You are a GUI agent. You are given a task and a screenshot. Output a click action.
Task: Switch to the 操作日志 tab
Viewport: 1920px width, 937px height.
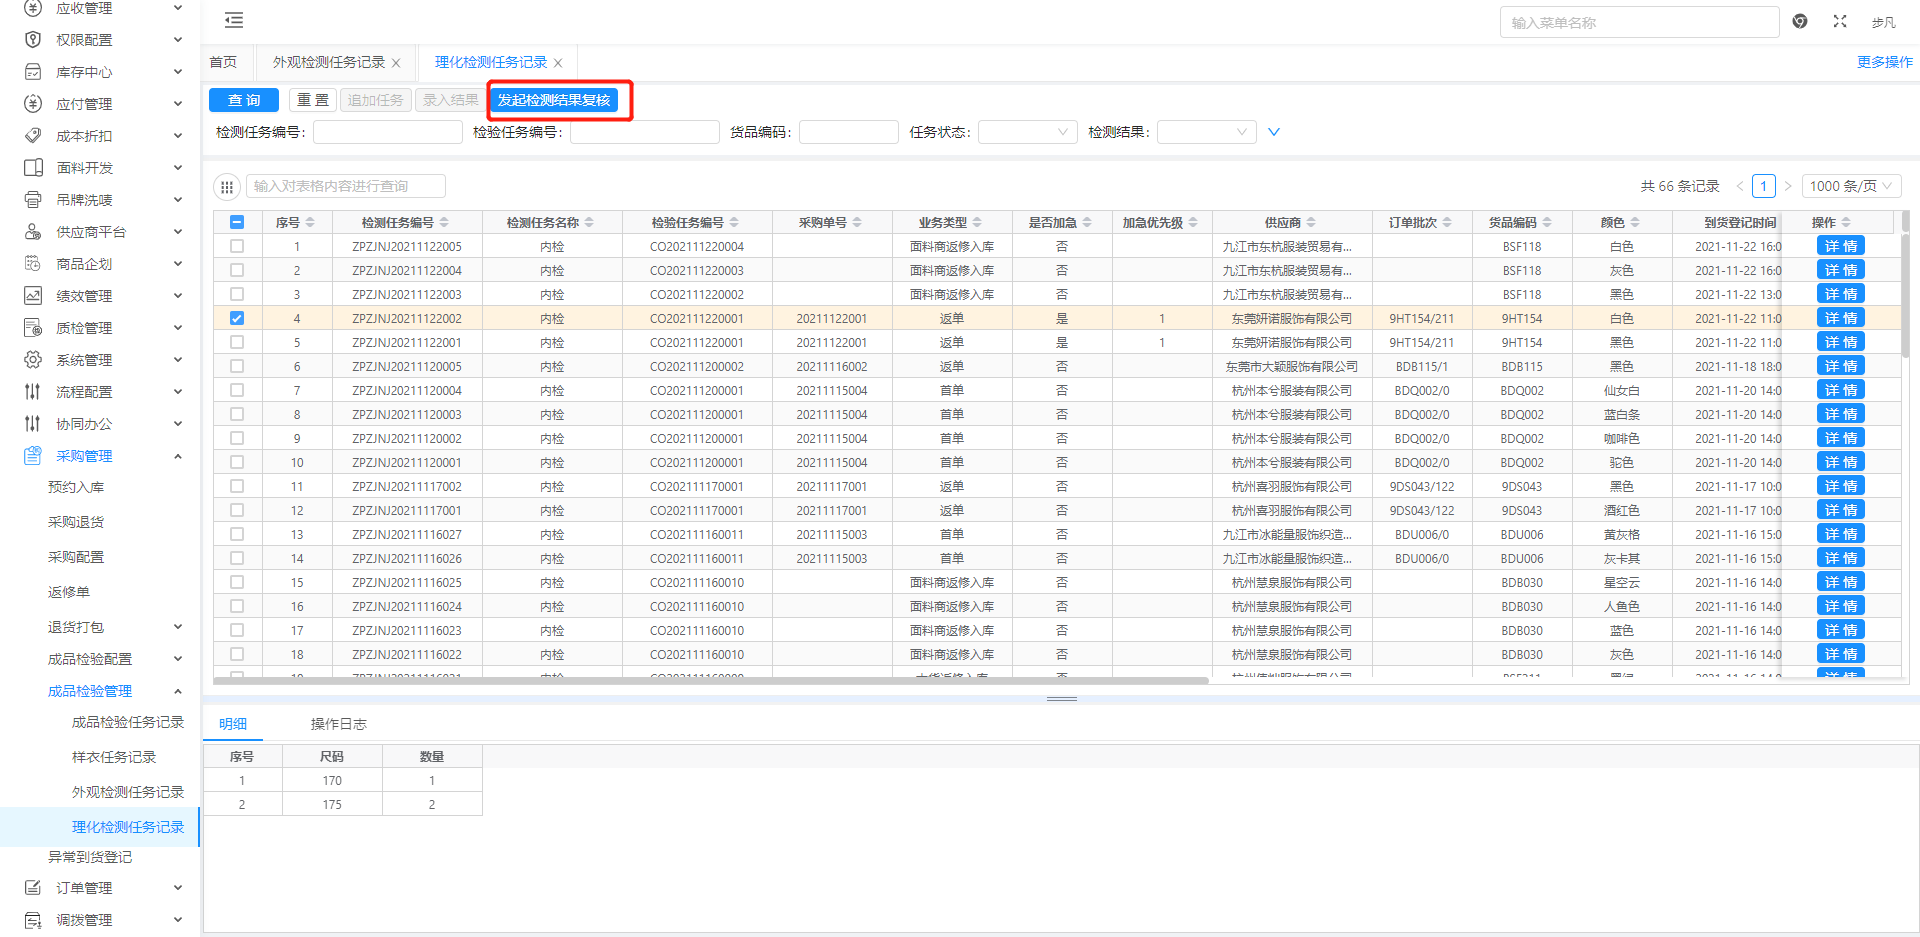(338, 724)
